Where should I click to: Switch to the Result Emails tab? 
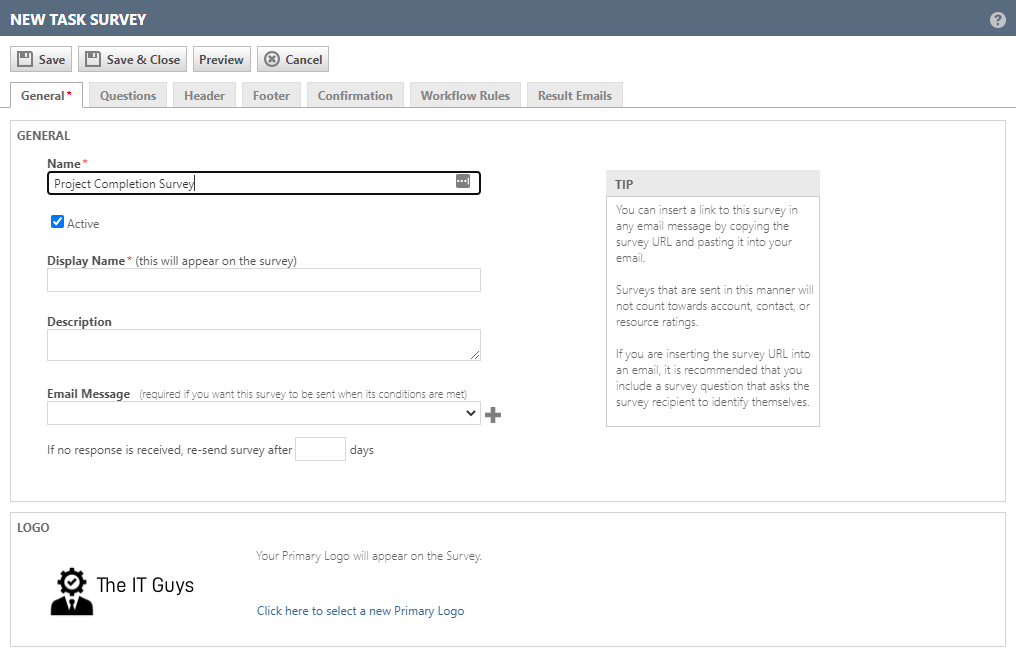point(574,96)
